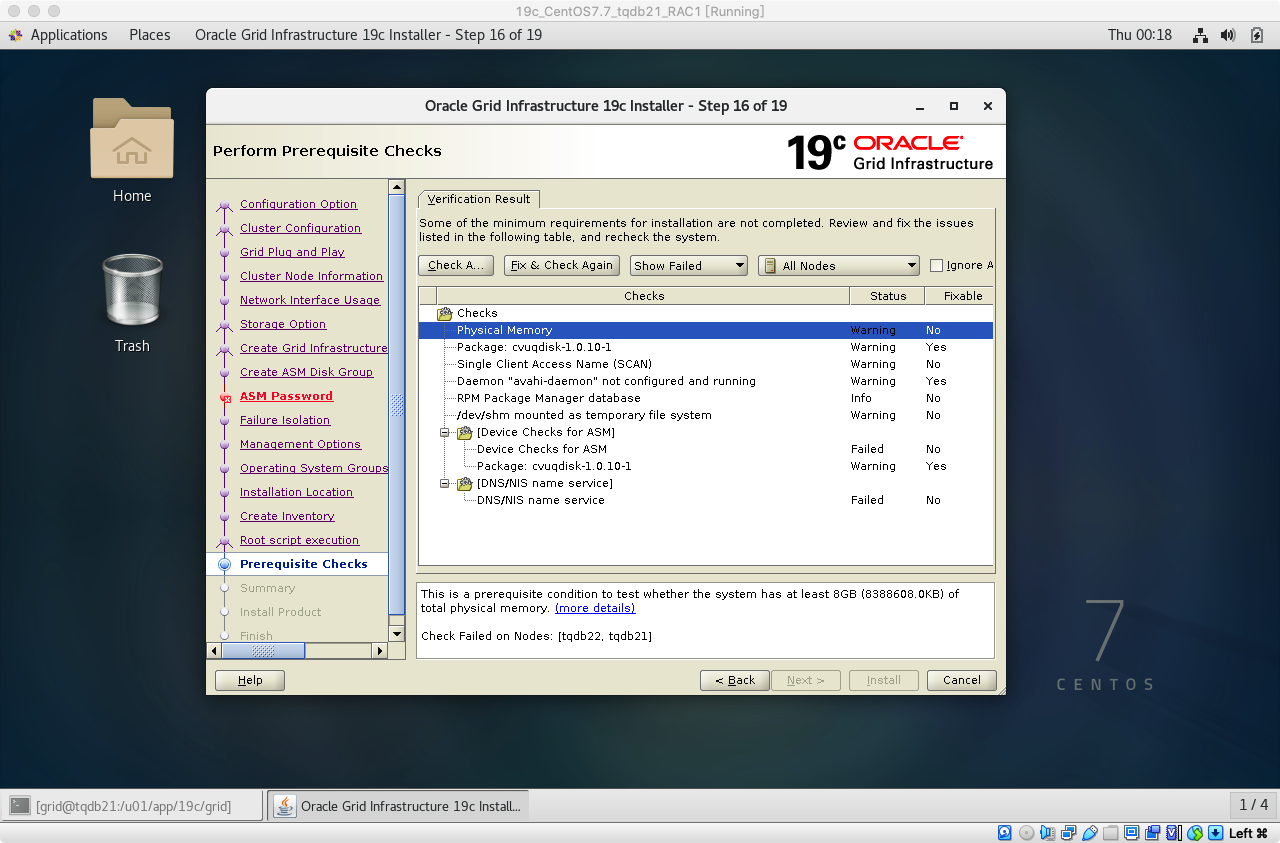Click the VirtualBox keyboard capture arrow icon
The width and height of the screenshot is (1280, 843).
point(1216,833)
